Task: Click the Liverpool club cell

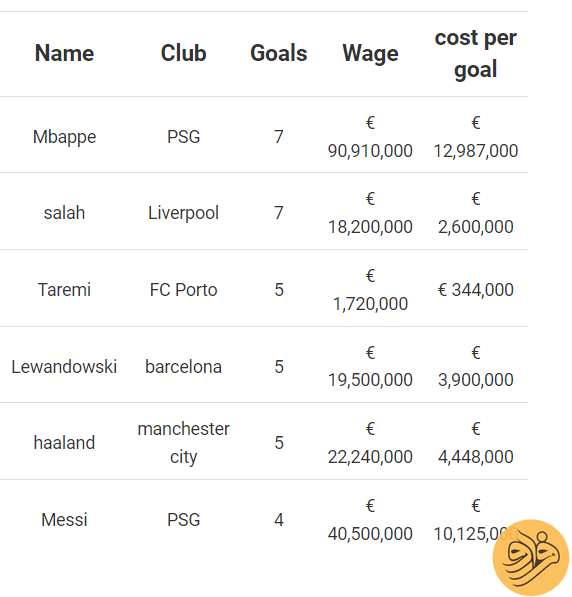Action: click(184, 213)
